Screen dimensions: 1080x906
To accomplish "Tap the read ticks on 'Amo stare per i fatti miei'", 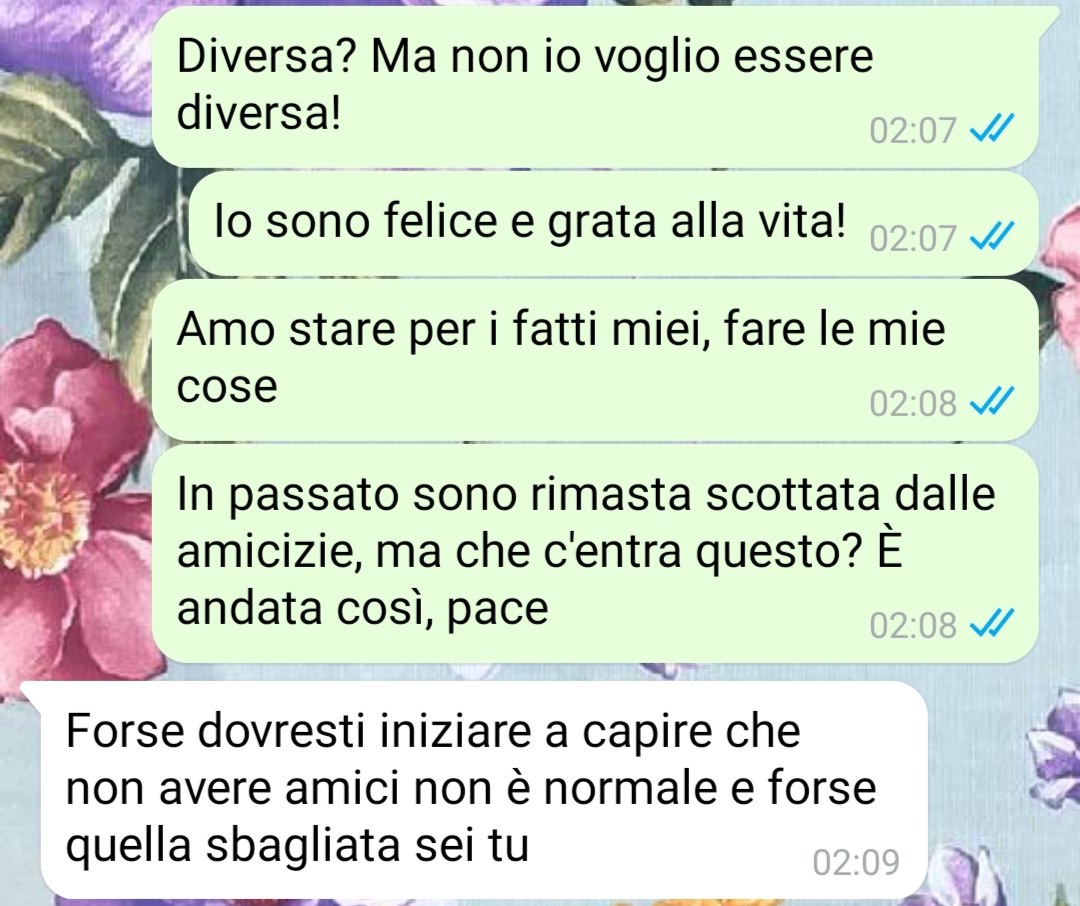I will click(x=991, y=402).
